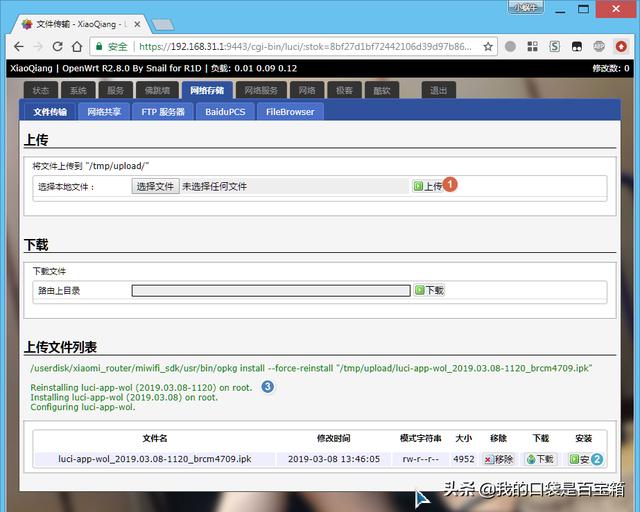Image resolution: width=640 pixels, height=512 pixels.
Task: Click the opkg install command output line
Action: point(311,368)
